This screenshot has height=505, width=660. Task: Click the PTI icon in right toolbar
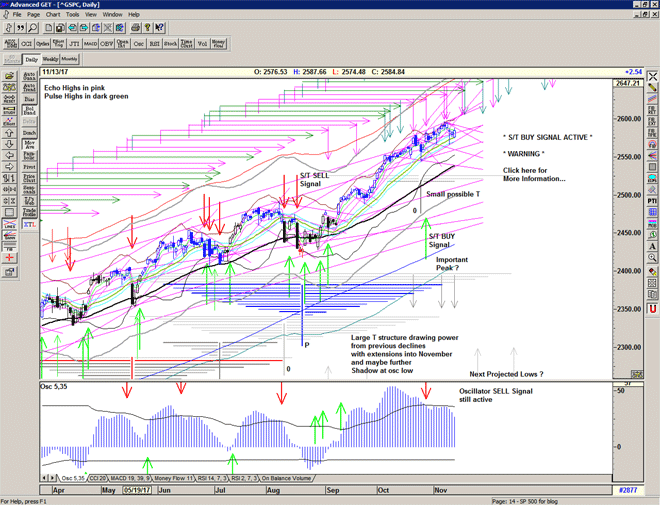click(652, 199)
